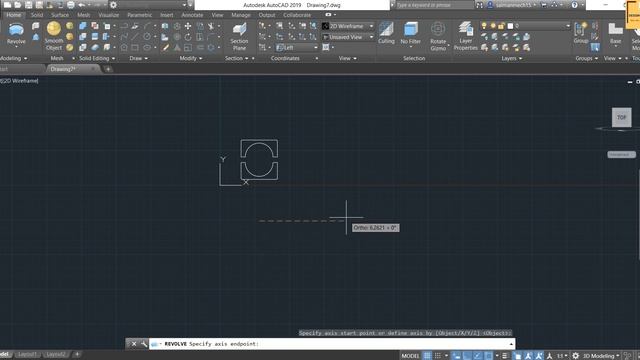Toggle layer freeze sun icon
Image resolution: width=640 pixels, height=360 pixels.
pyautogui.click(x=493, y=26)
